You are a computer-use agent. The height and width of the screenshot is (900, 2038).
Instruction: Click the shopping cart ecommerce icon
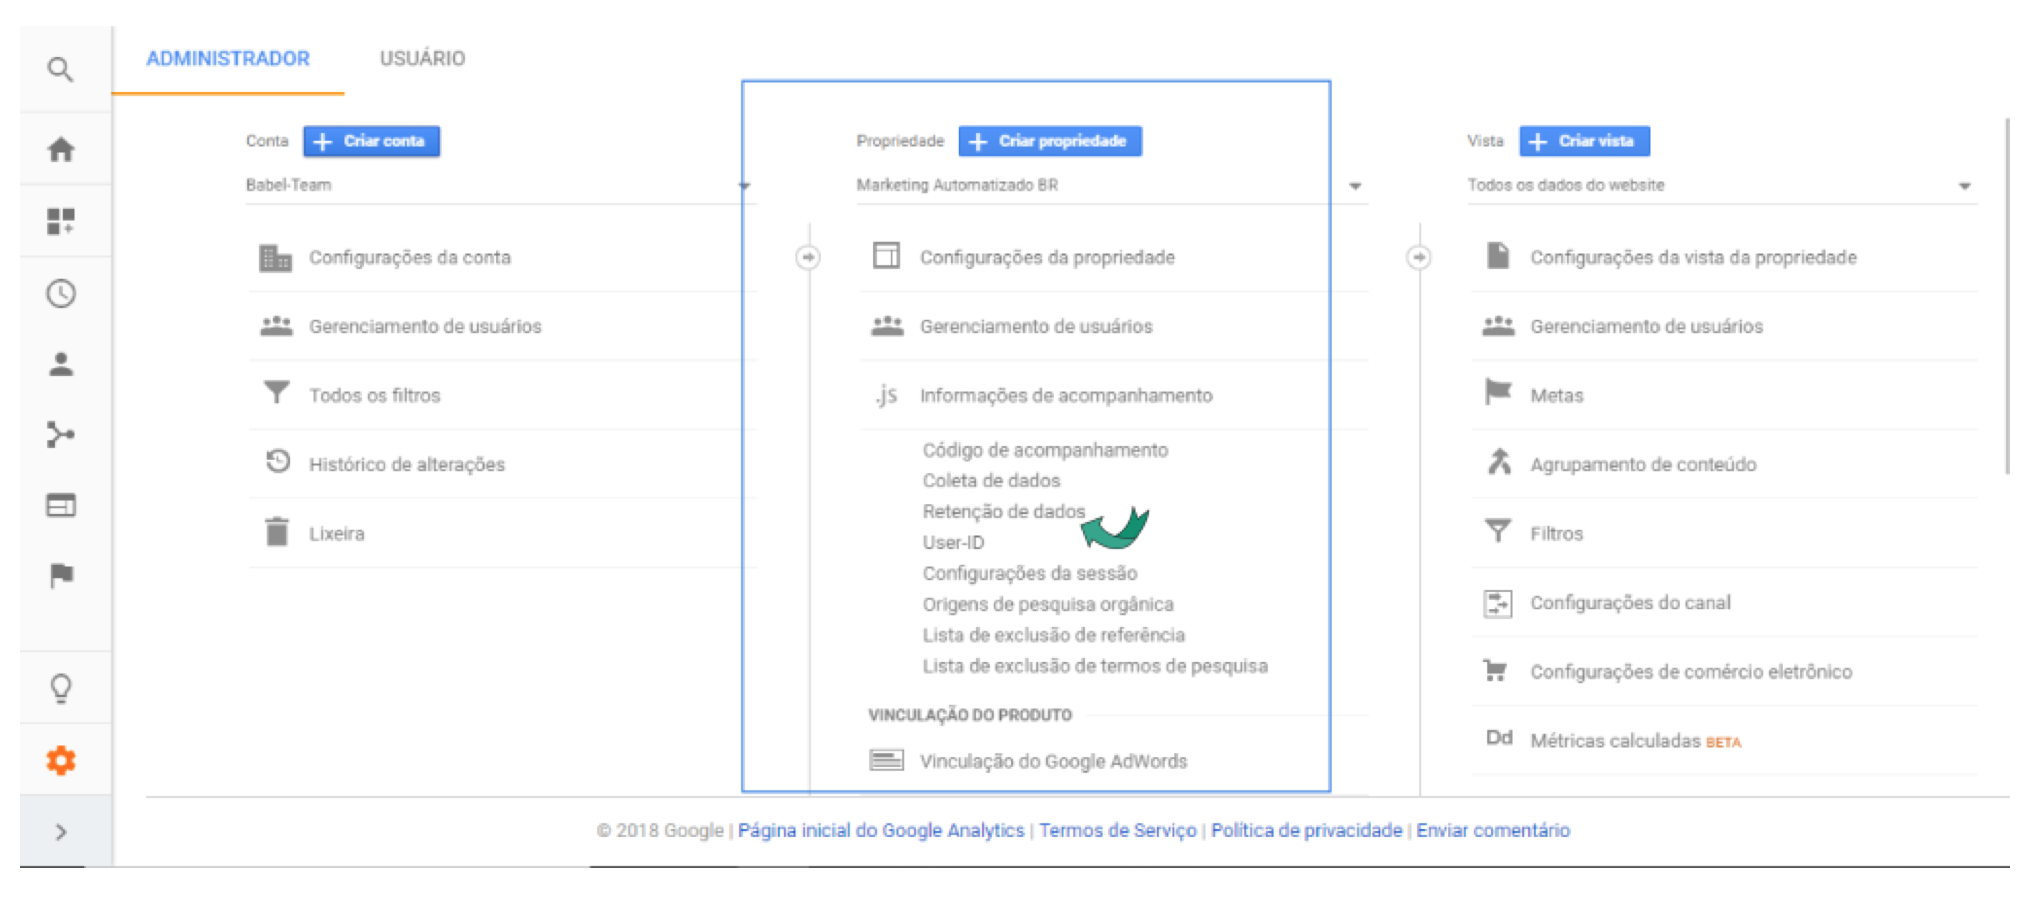point(1496,670)
